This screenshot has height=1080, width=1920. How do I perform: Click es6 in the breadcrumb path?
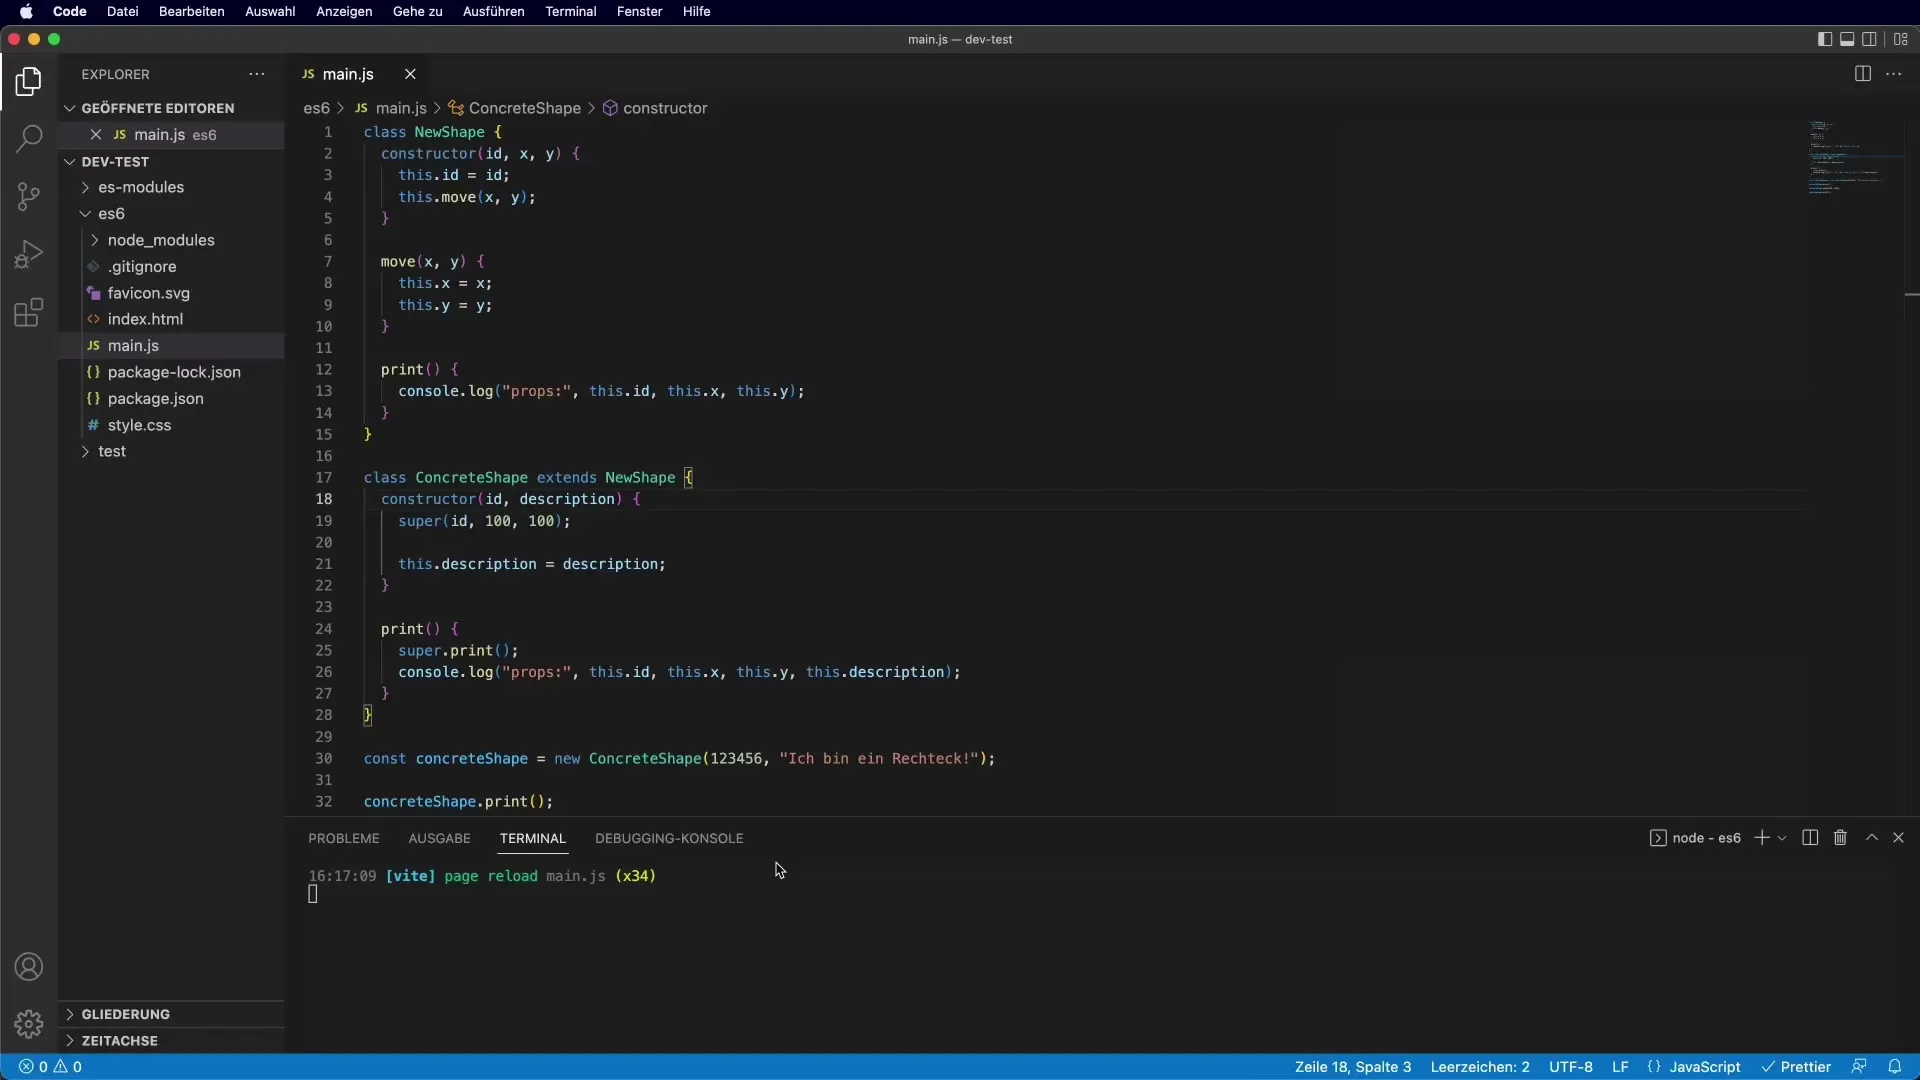316,108
